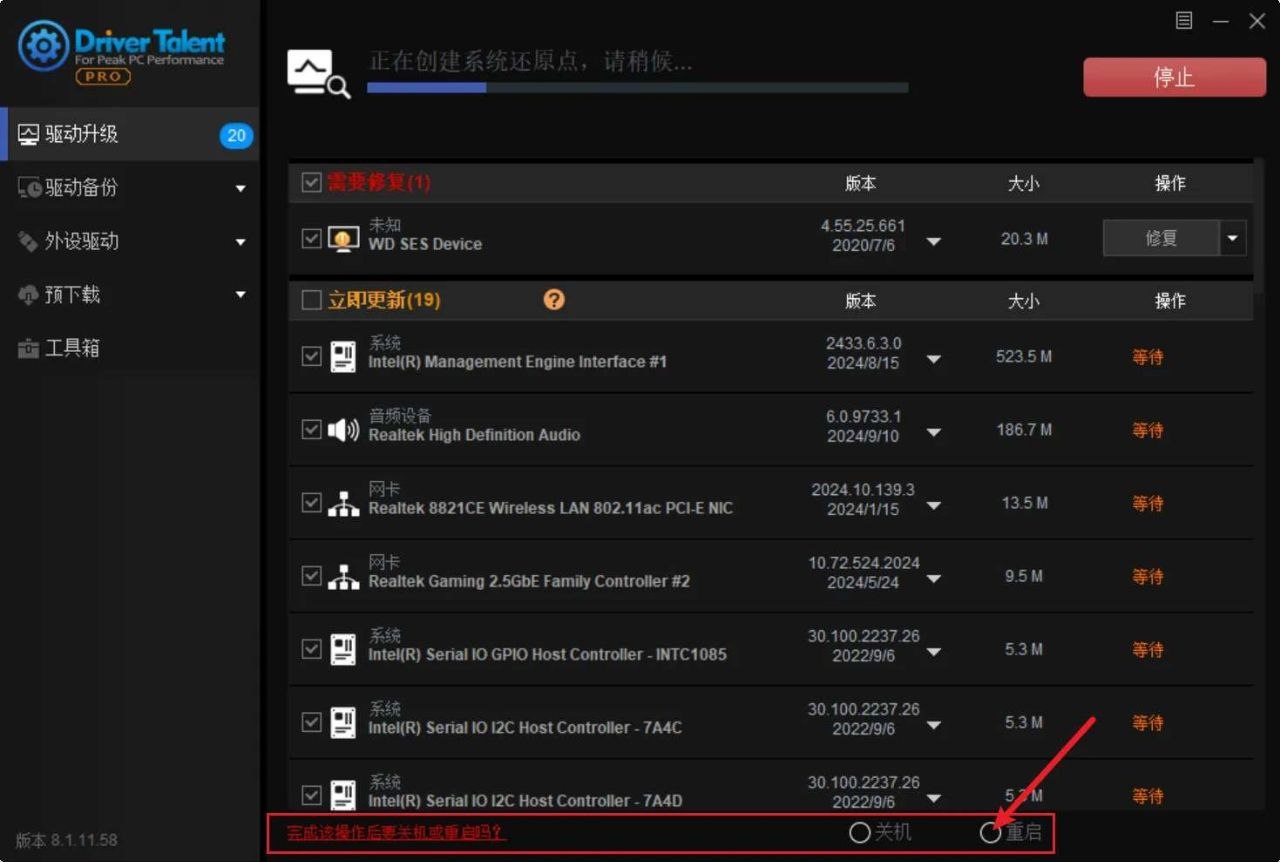Uncheck the WD SES Device checkbox
Viewport: 1280px width, 862px height.
(311, 238)
